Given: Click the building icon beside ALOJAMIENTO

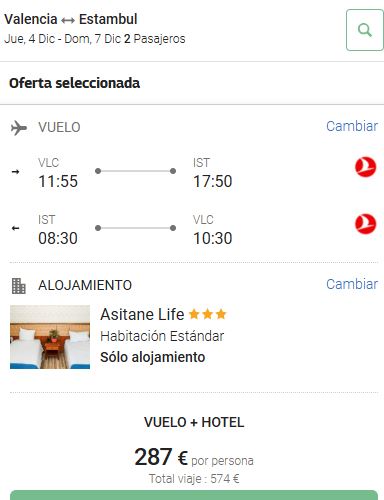Looking at the screenshot, I should pos(18,286).
